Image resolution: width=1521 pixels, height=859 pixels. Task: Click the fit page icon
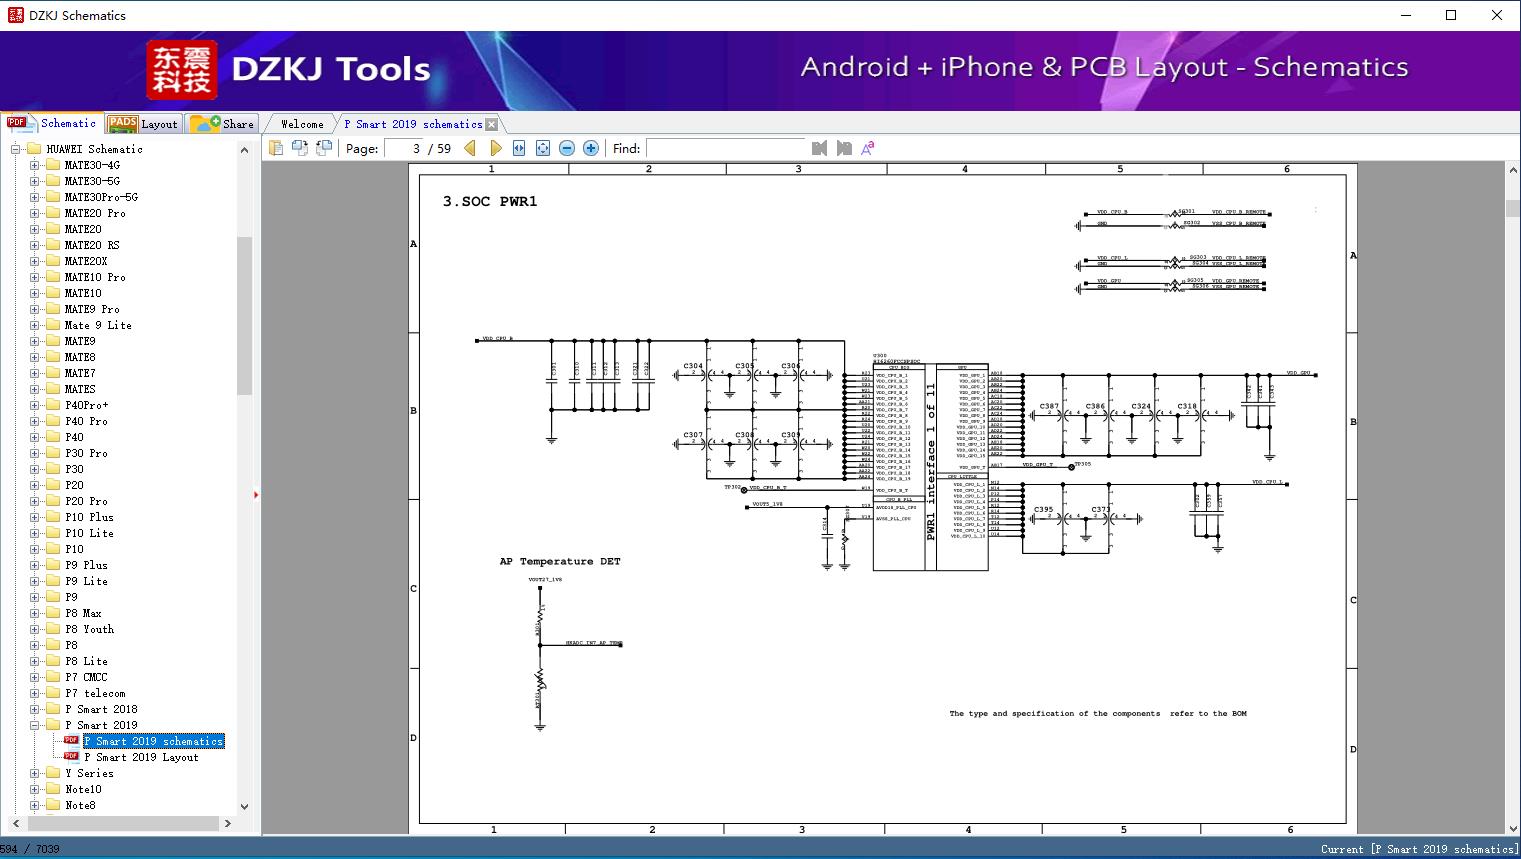click(x=543, y=148)
